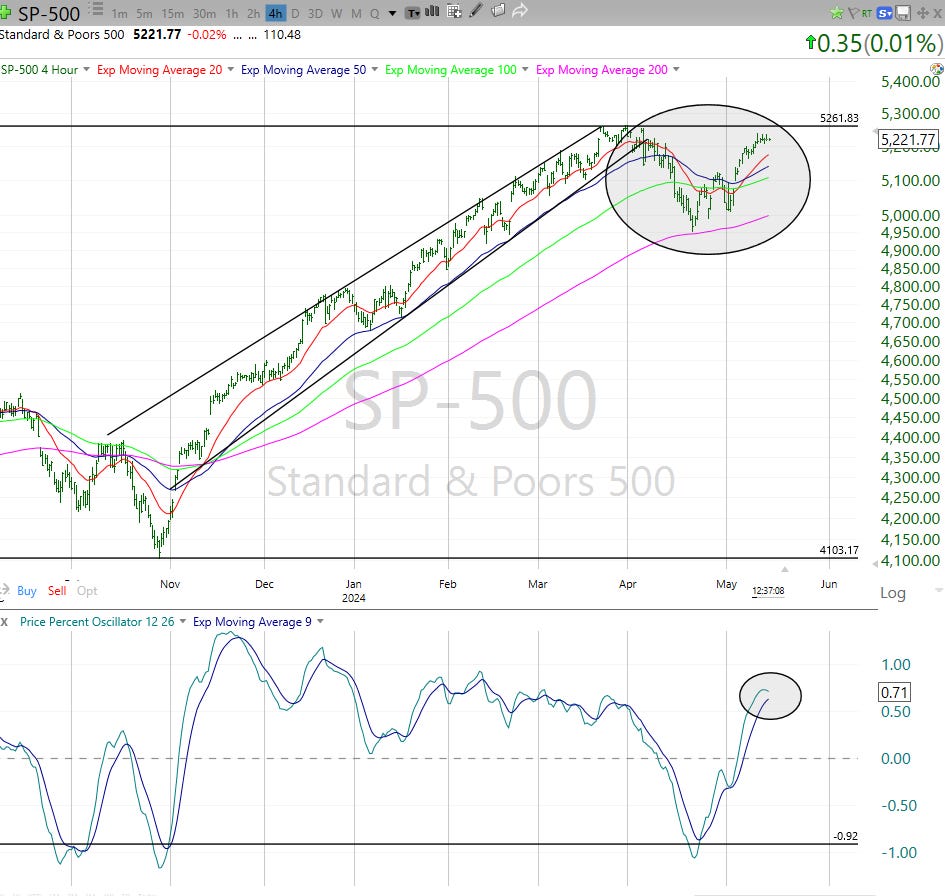This screenshot has width=945, height=896.
Task: Switch to the 30m timeframe
Action: tap(204, 13)
